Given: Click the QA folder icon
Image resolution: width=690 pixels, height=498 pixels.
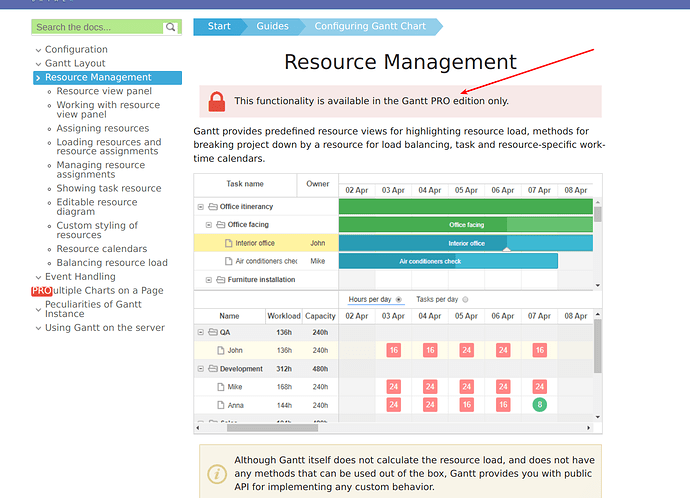Looking at the screenshot, I should [x=213, y=332].
